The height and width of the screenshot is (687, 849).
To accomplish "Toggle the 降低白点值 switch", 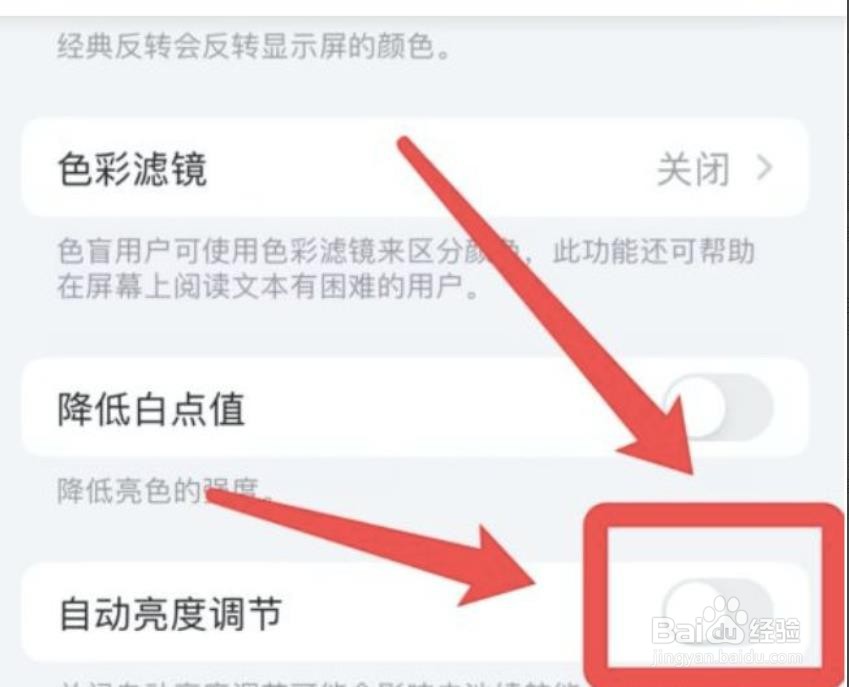I will click(x=718, y=407).
